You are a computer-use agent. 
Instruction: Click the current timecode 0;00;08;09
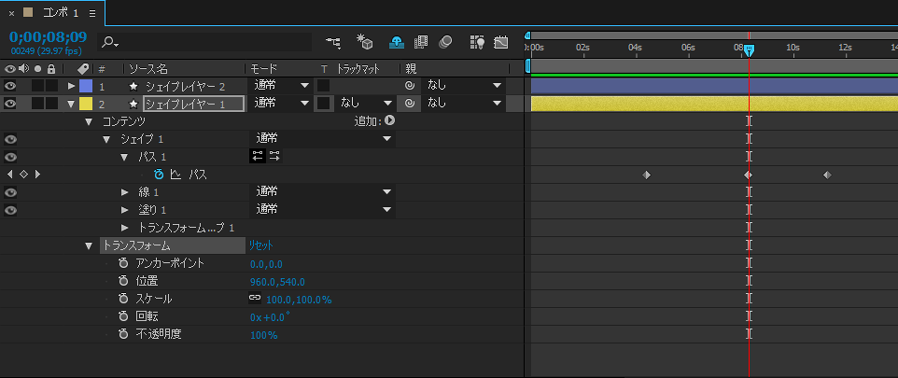48,37
